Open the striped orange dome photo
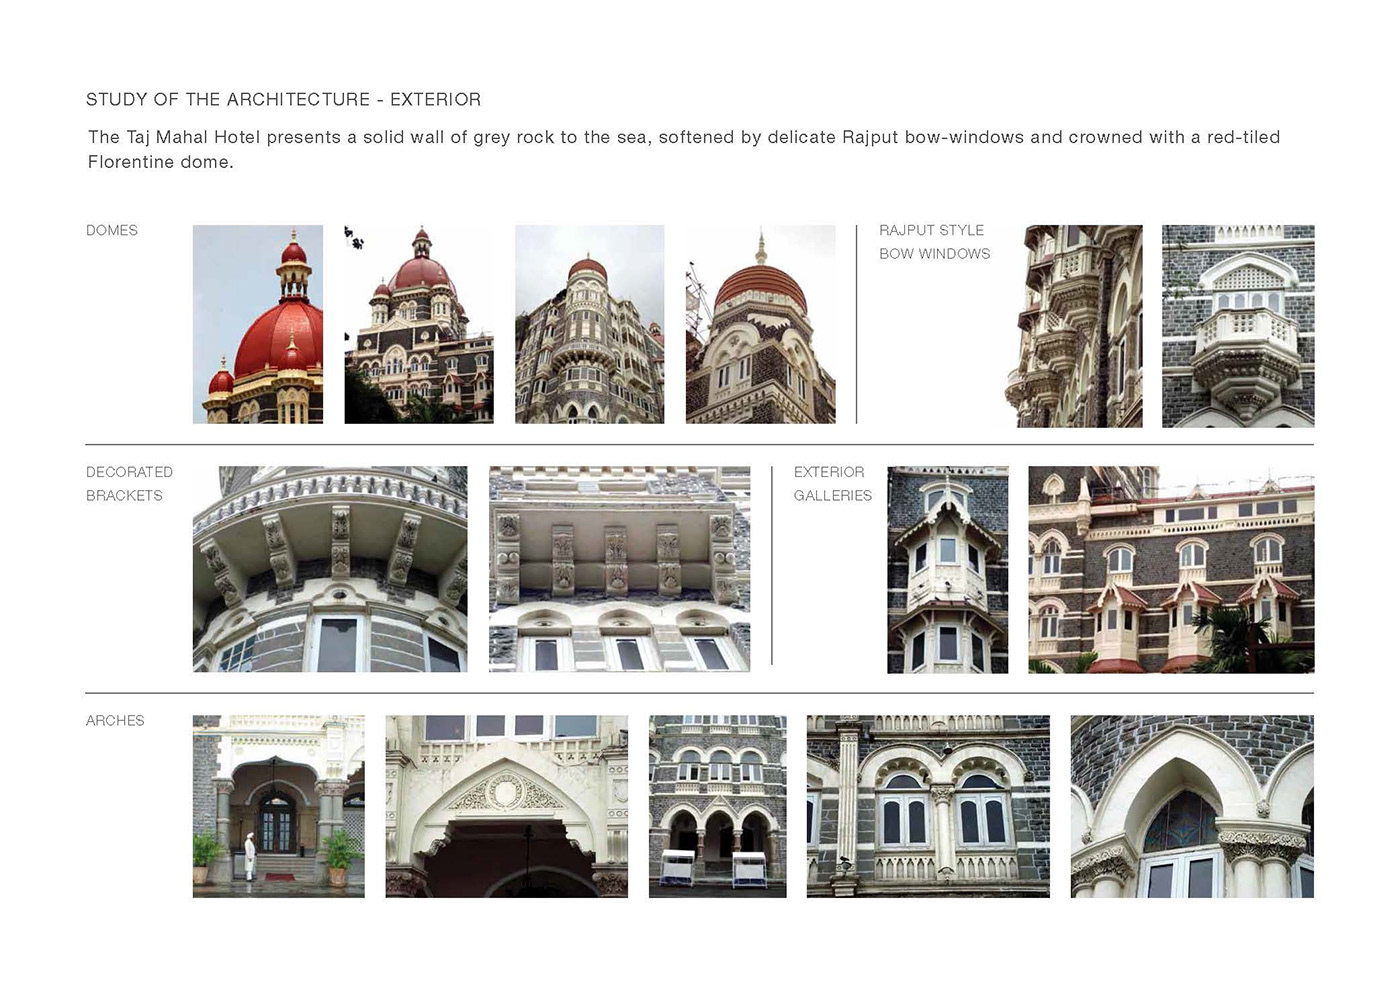 click(x=760, y=324)
